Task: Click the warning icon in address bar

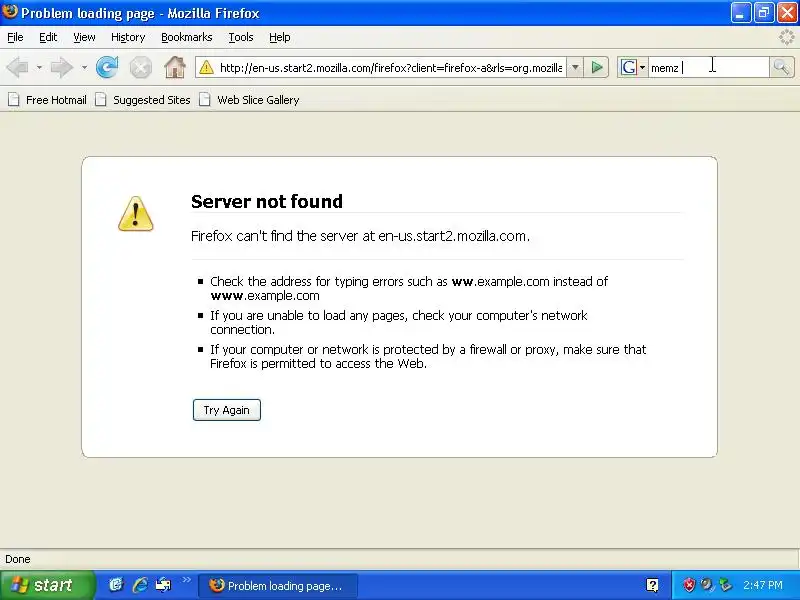Action: 206,67
